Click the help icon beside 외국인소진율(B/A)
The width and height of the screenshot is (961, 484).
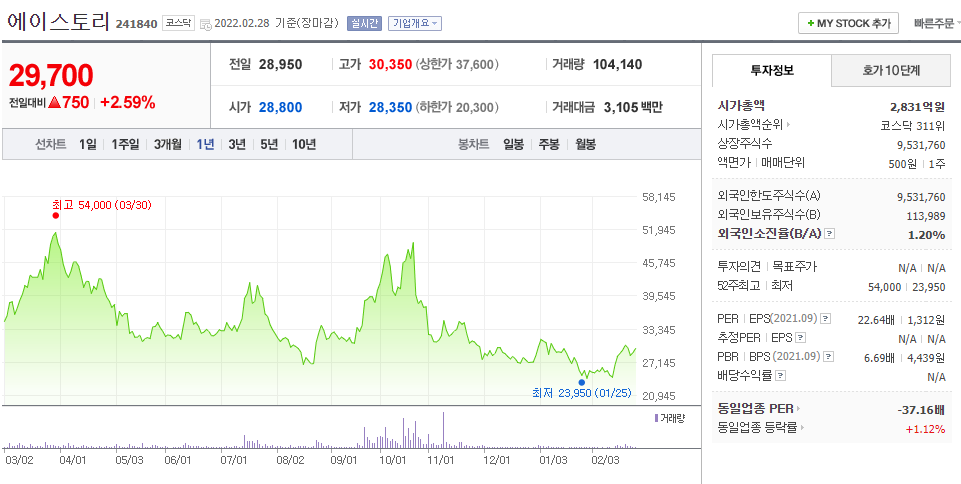click(x=830, y=233)
